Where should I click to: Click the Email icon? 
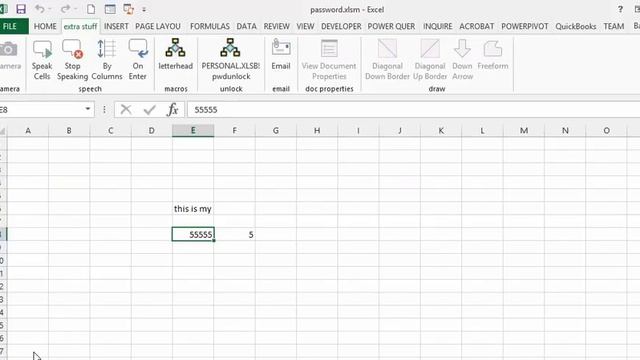281,55
